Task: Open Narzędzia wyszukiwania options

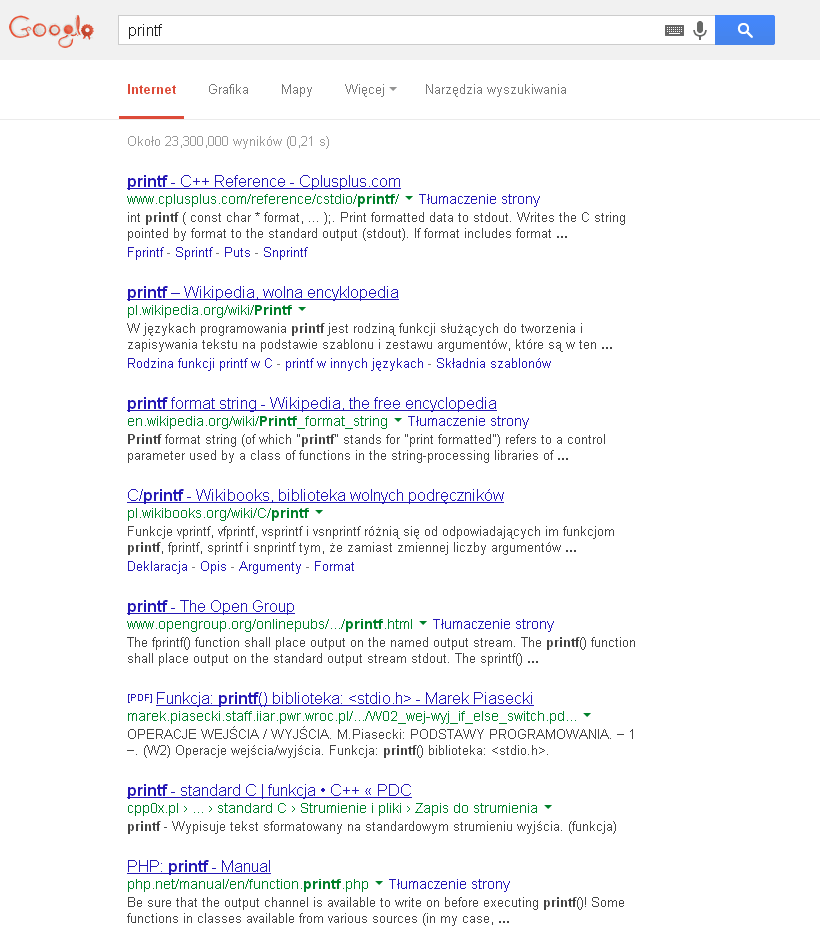Action: (x=495, y=90)
